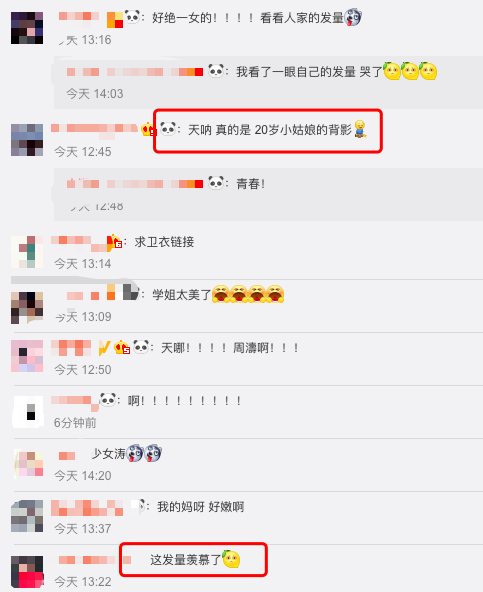Click the 6分钟前 timestamp
483x592 pixels.
pos(75,423)
